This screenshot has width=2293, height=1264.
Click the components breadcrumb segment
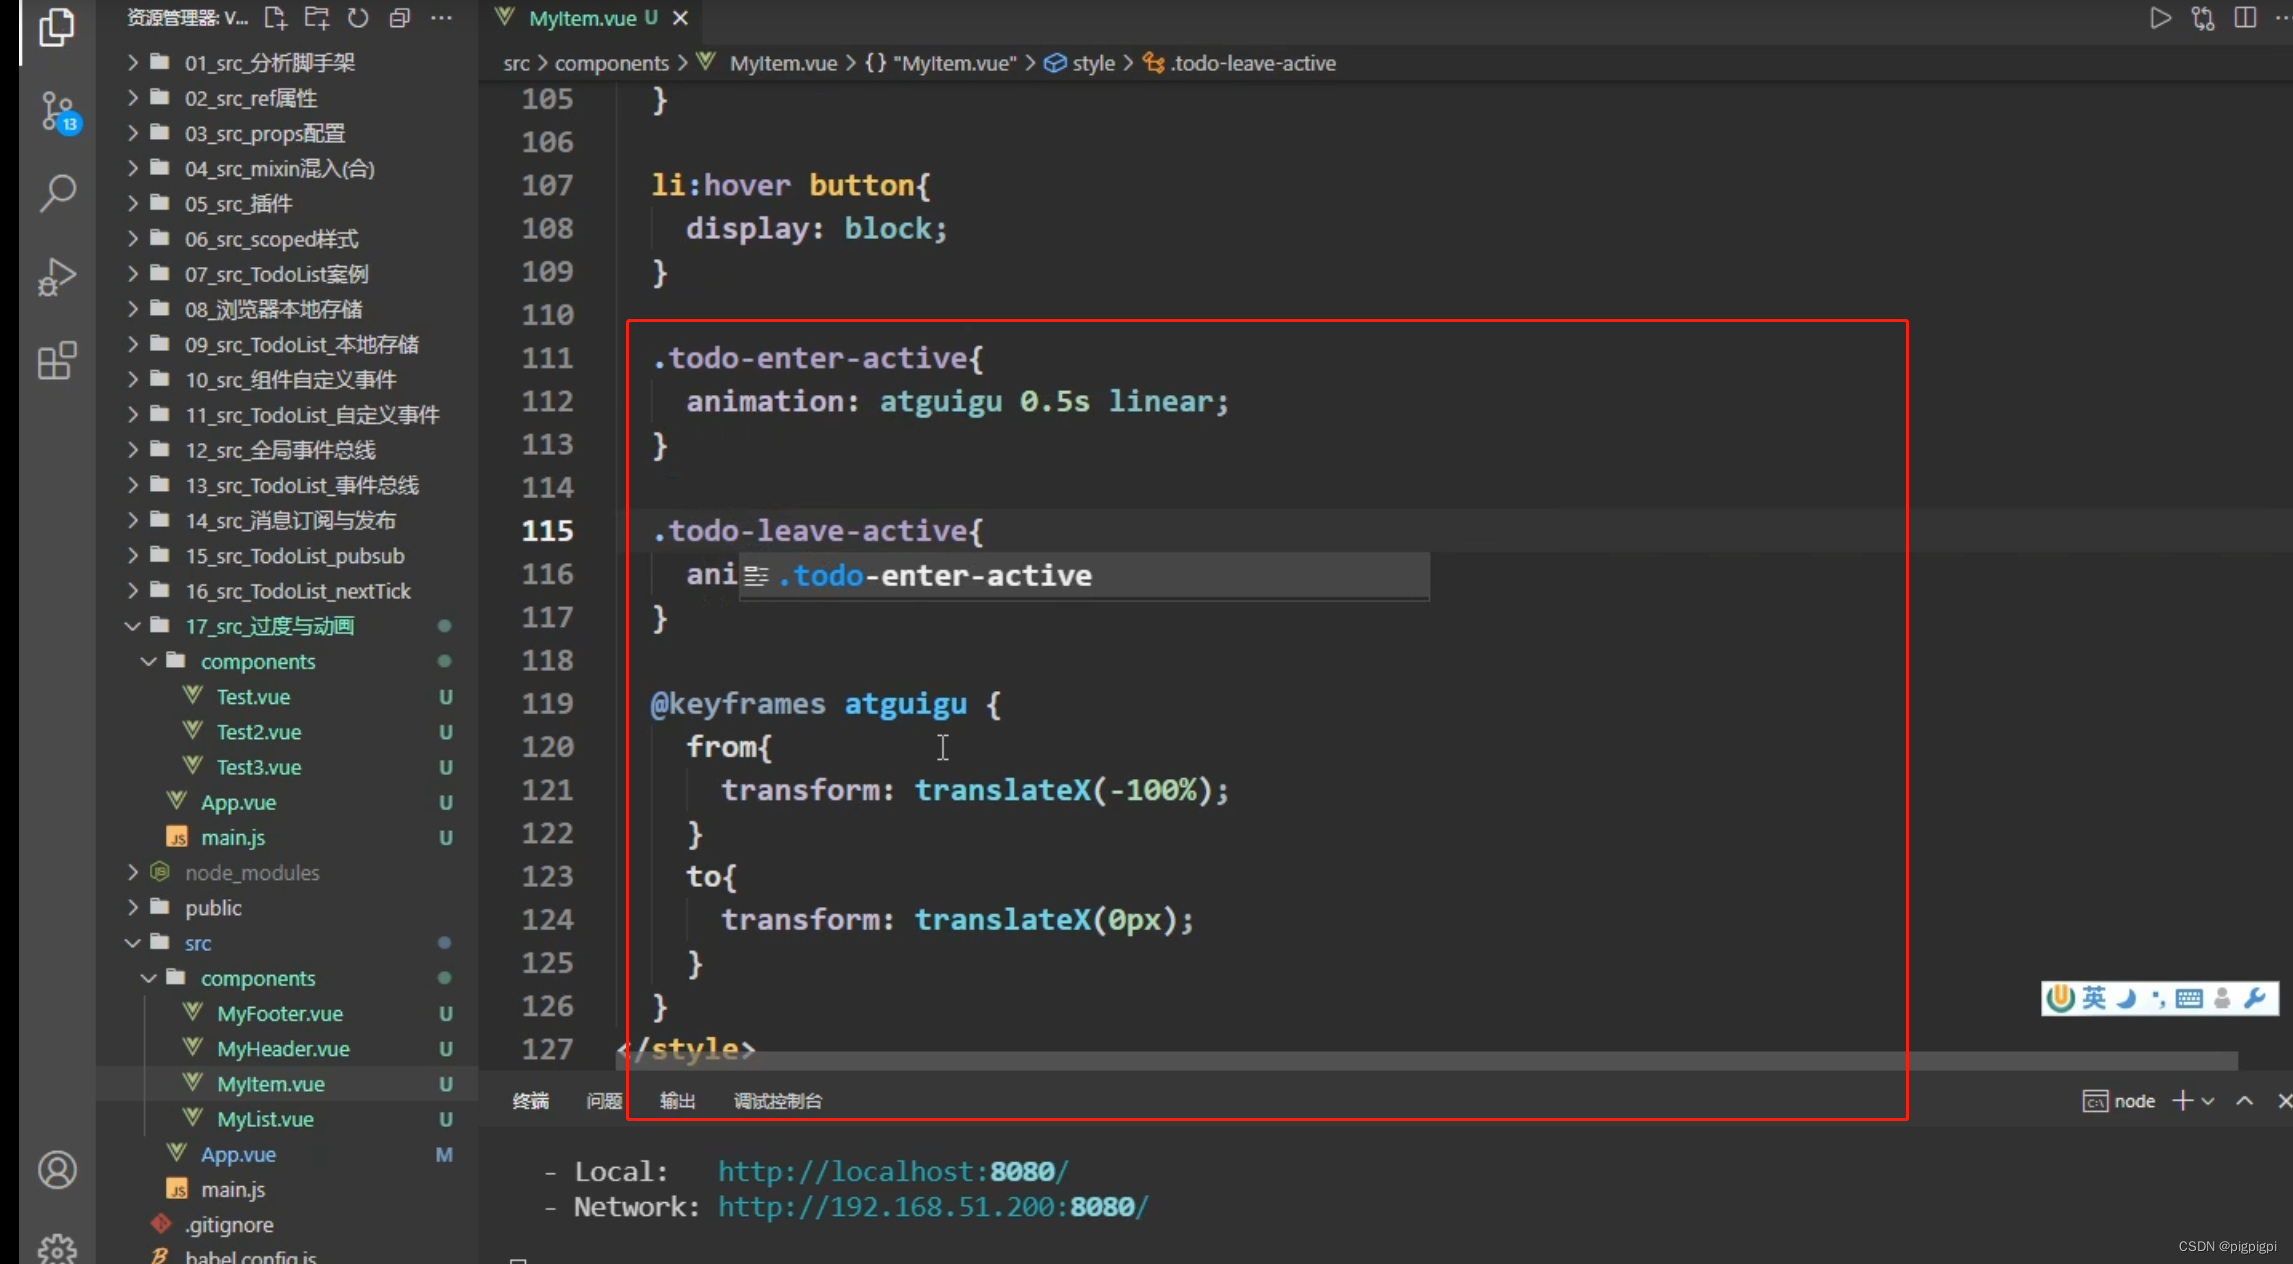coord(611,63)
